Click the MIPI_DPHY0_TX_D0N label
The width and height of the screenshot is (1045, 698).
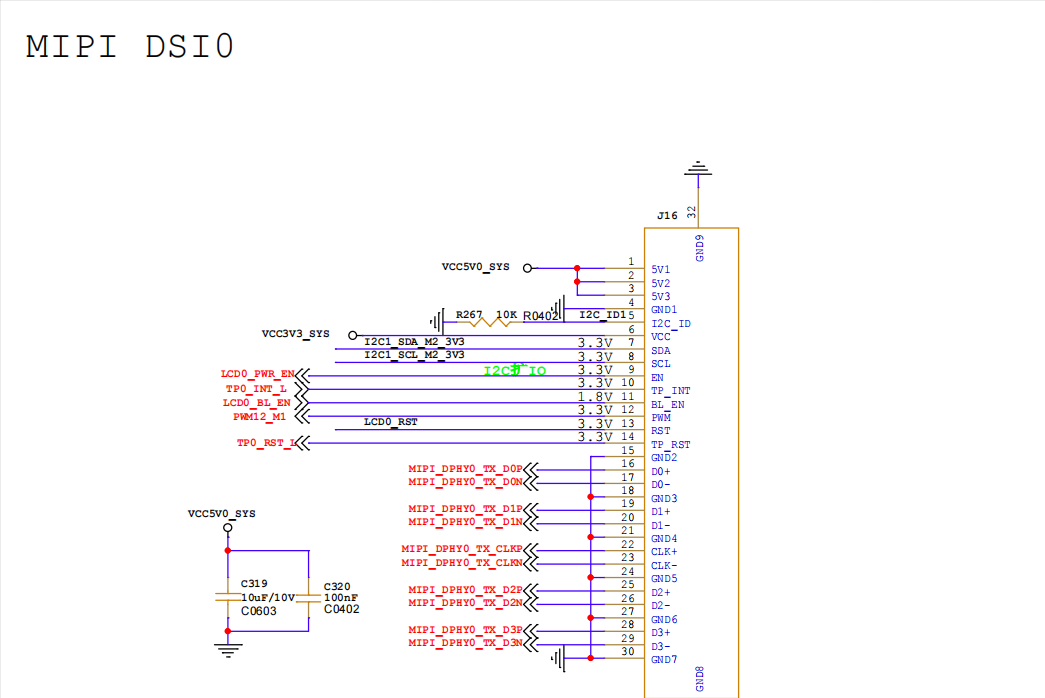(465, 481)
